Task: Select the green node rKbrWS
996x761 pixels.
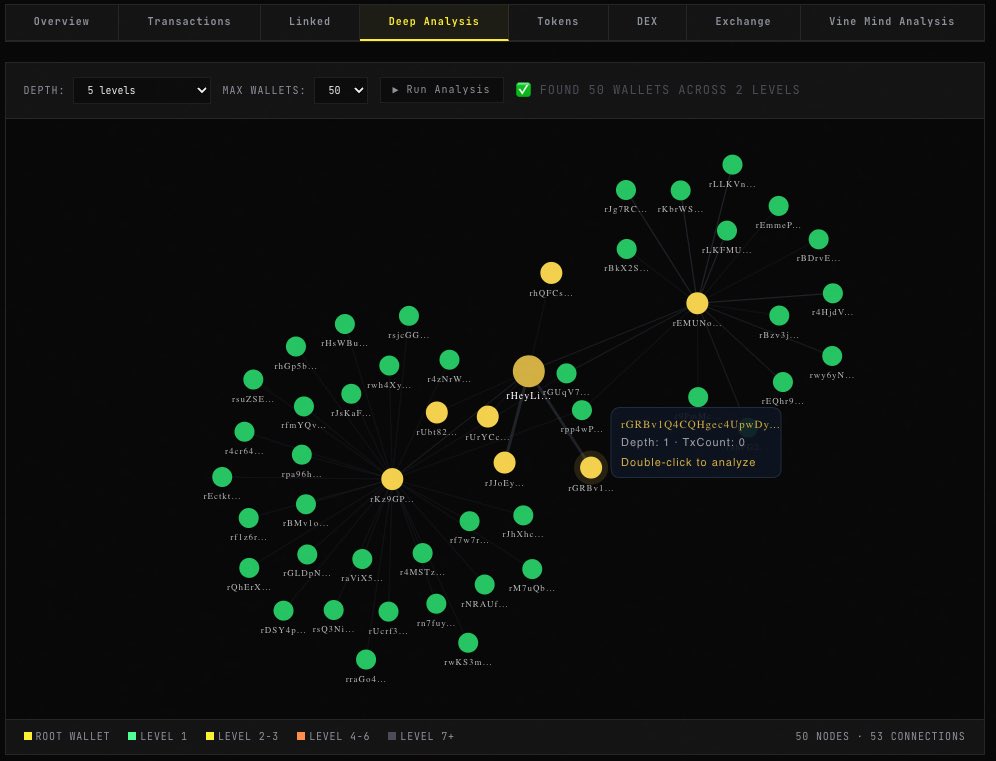Action: pyautogui.click(x=680, y=190)
